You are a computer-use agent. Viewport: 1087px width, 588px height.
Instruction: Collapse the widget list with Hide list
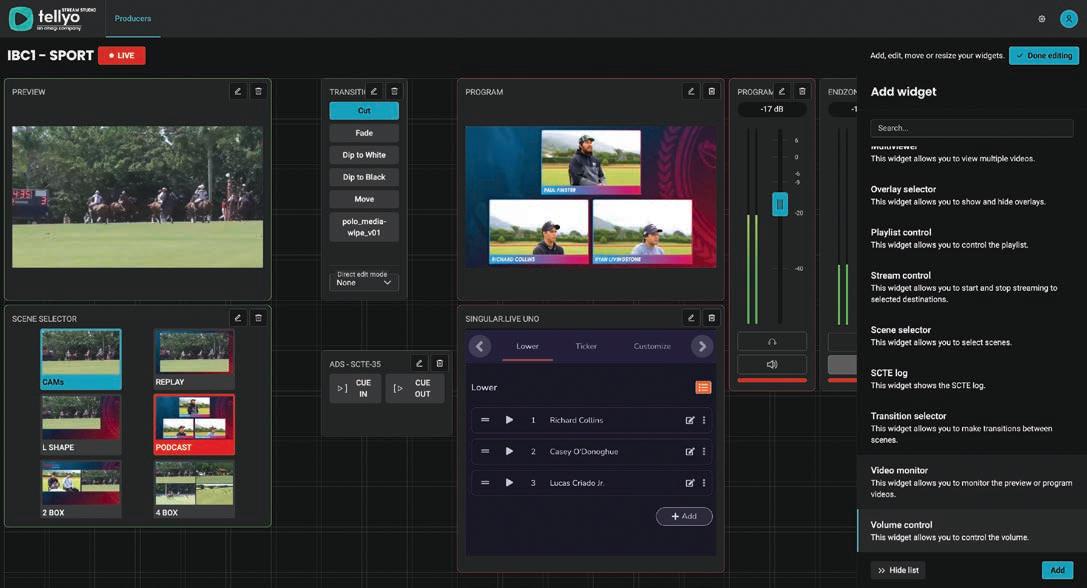pos(898,570)
